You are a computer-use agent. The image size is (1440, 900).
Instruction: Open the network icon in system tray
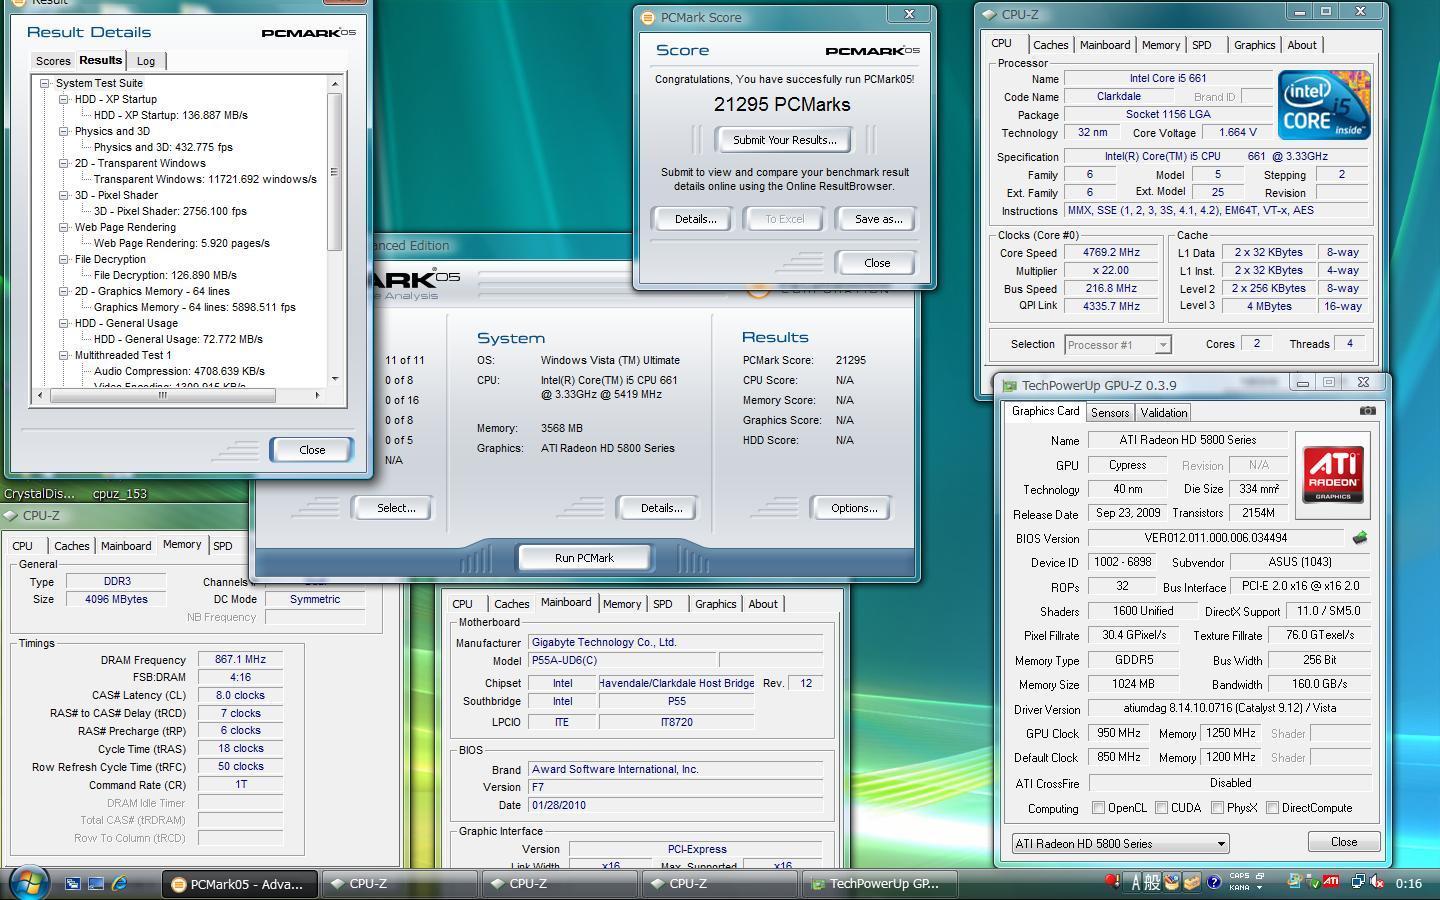1358,883
